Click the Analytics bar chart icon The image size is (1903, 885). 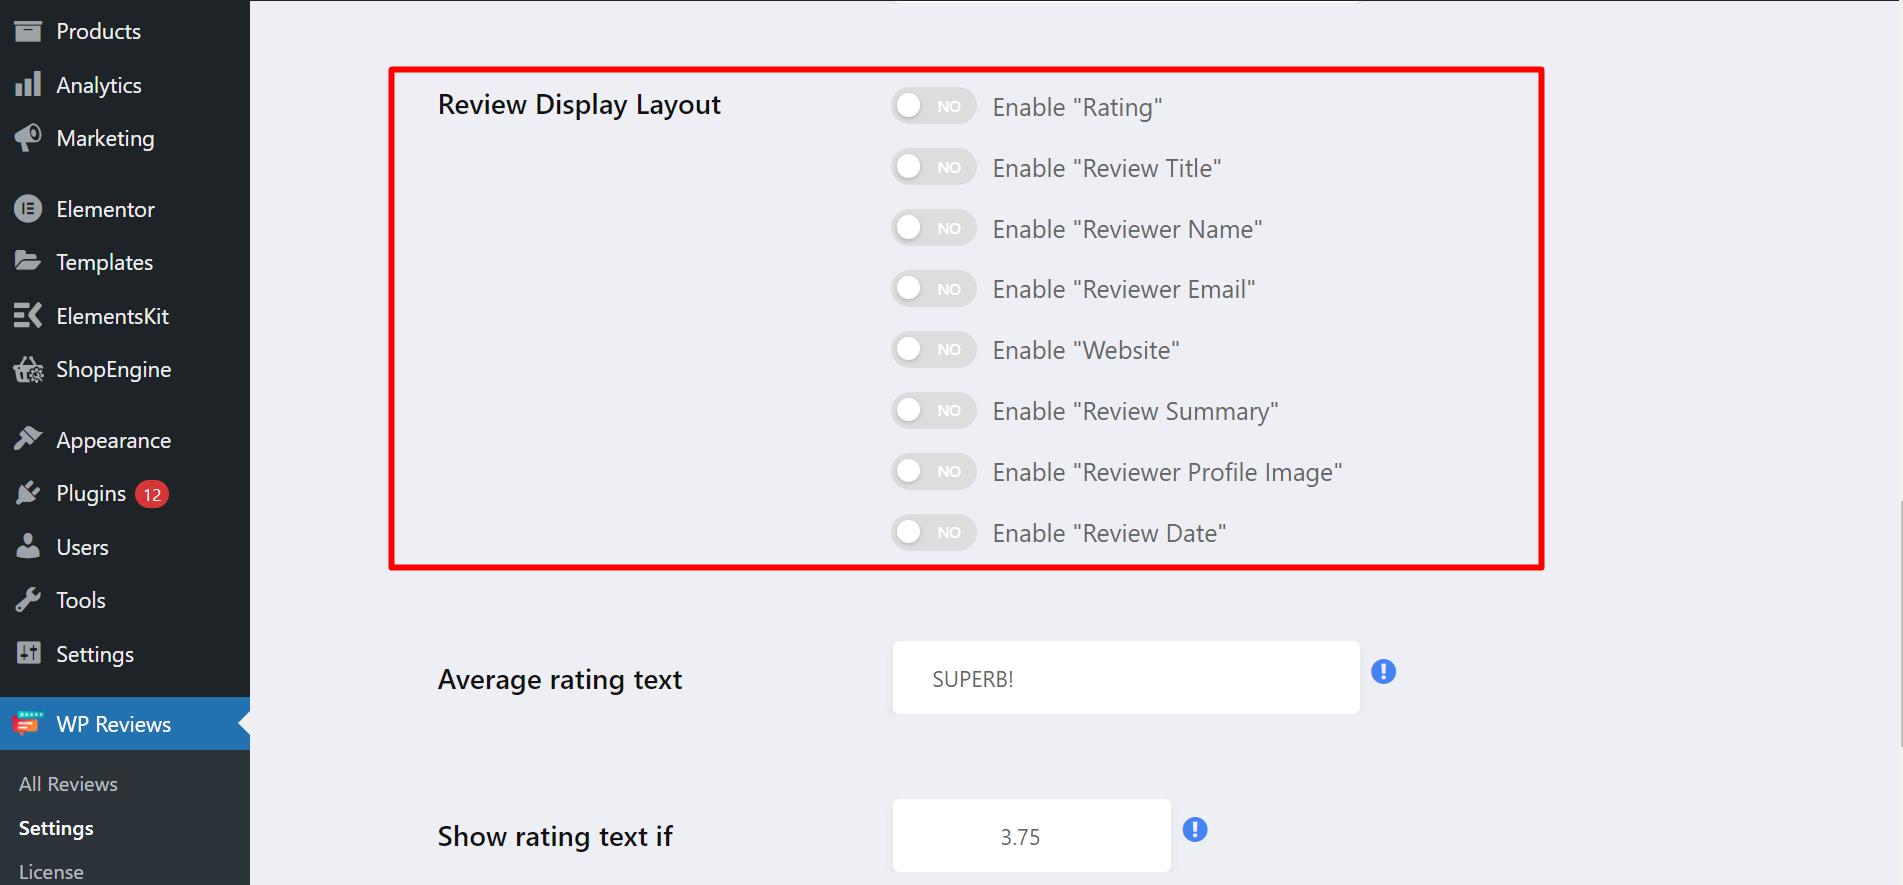[28, 84]
